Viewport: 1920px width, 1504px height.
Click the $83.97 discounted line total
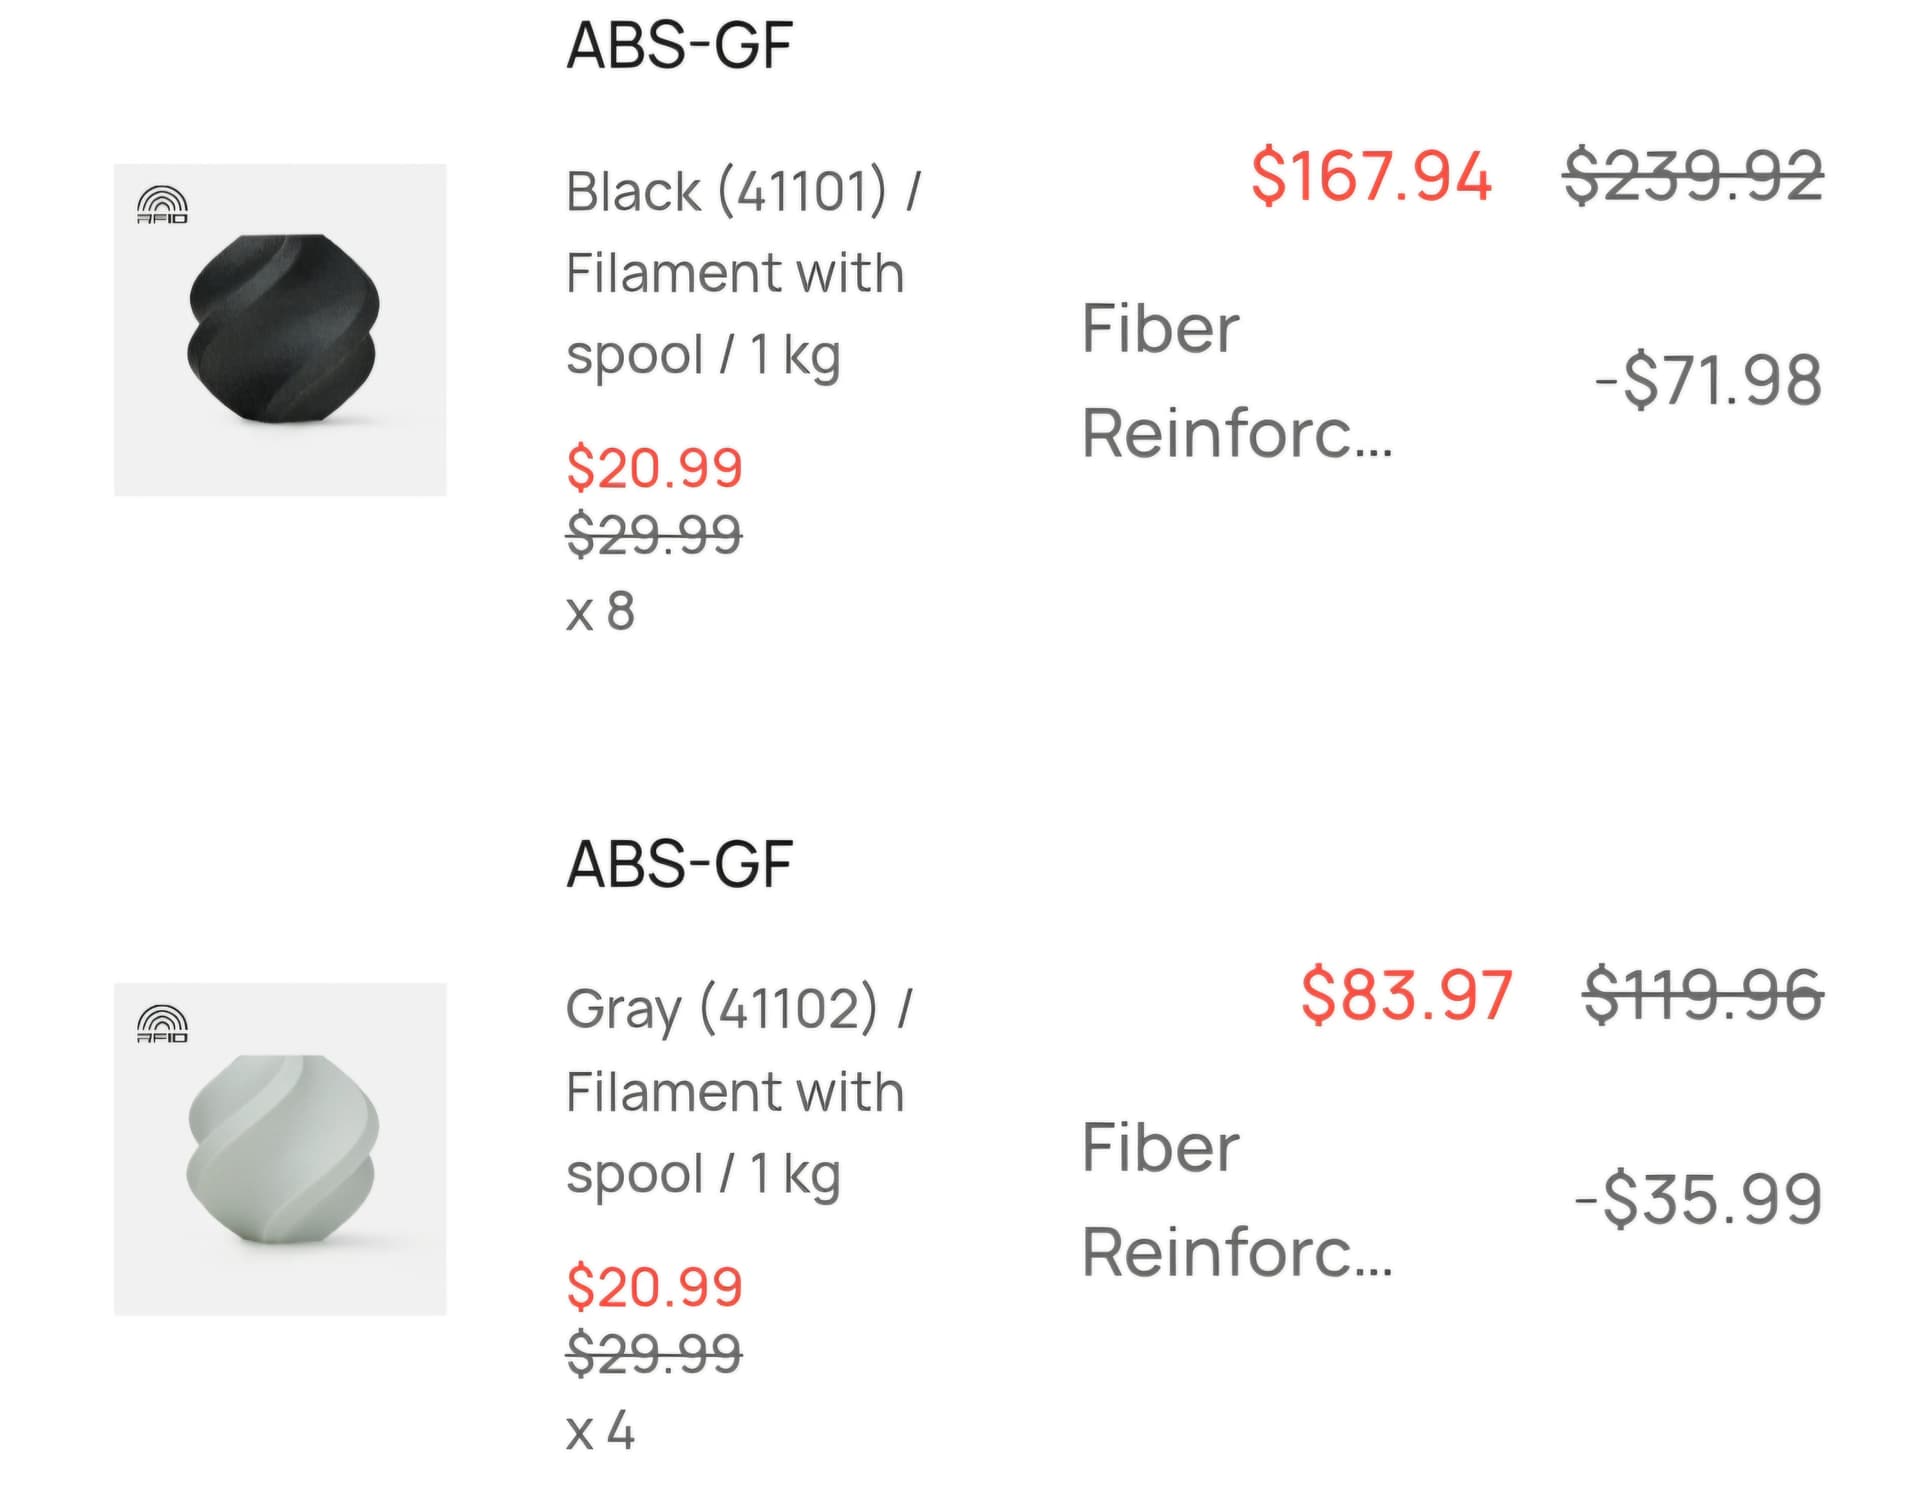[1406, 996]
